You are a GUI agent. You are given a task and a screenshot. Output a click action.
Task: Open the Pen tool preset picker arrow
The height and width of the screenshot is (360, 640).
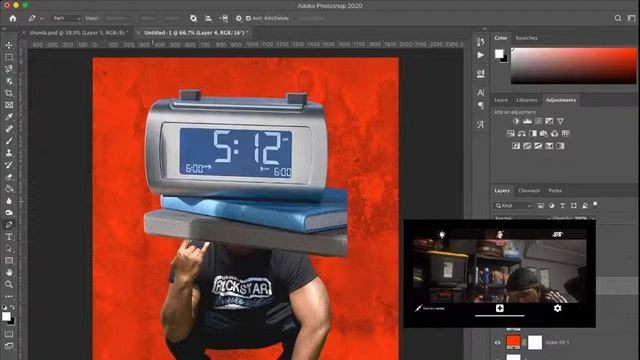[x=42, y=19]
